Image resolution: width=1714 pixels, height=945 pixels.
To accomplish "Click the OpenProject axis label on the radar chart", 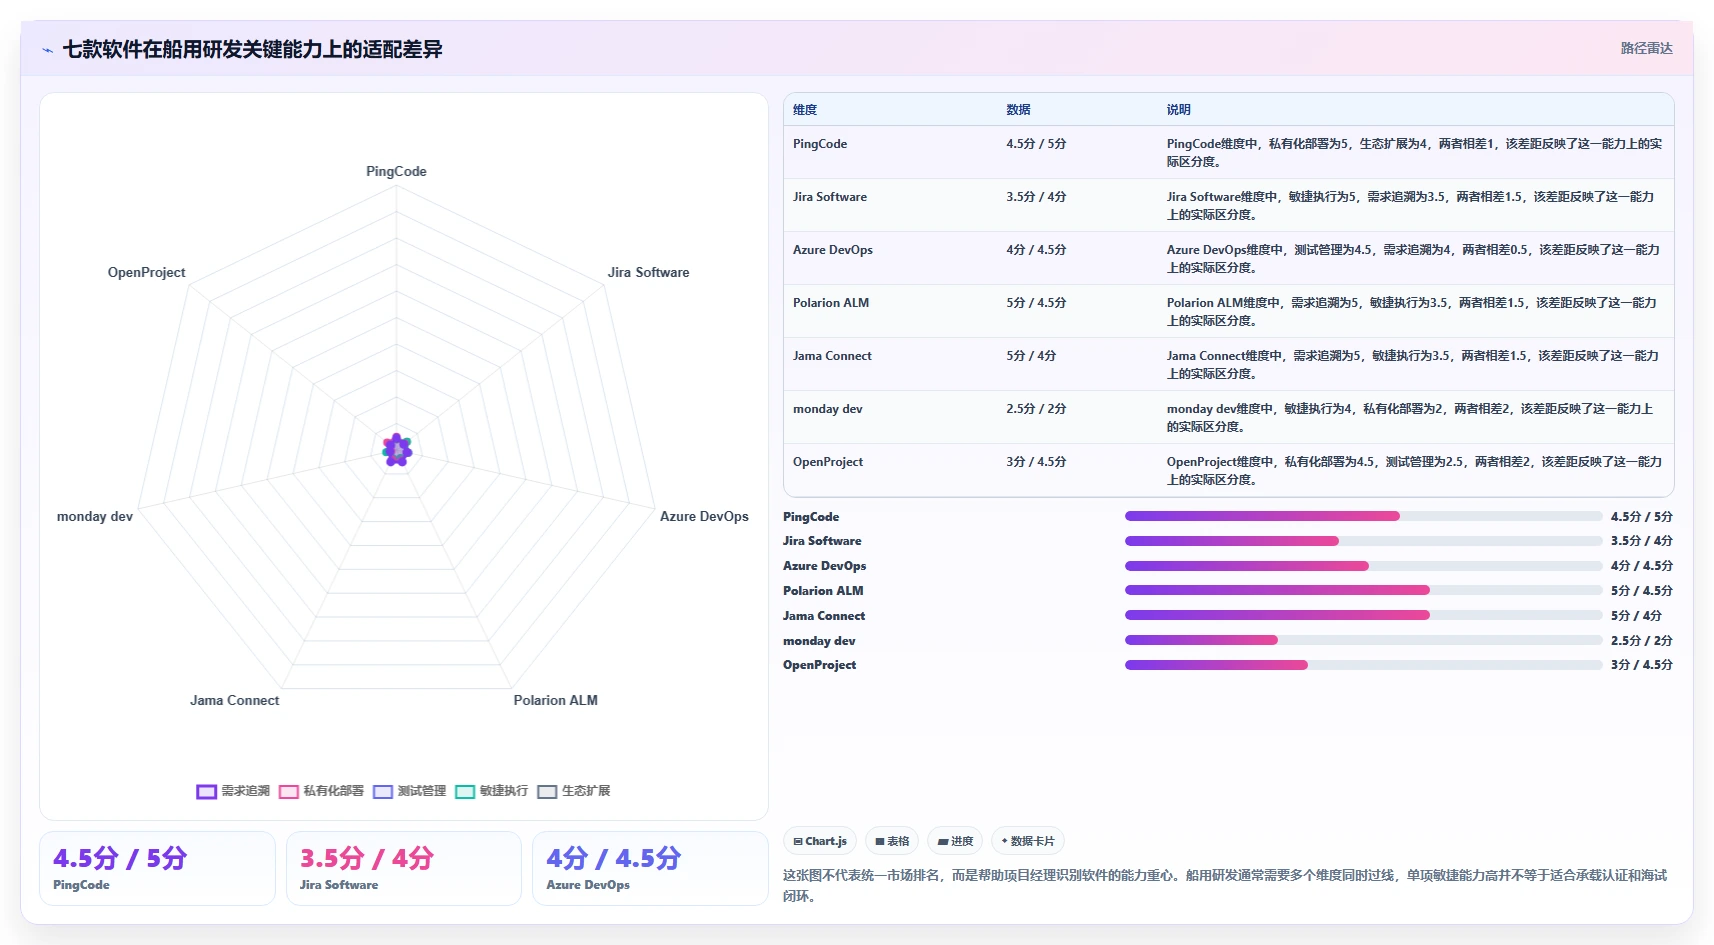I will coord(147,272).
